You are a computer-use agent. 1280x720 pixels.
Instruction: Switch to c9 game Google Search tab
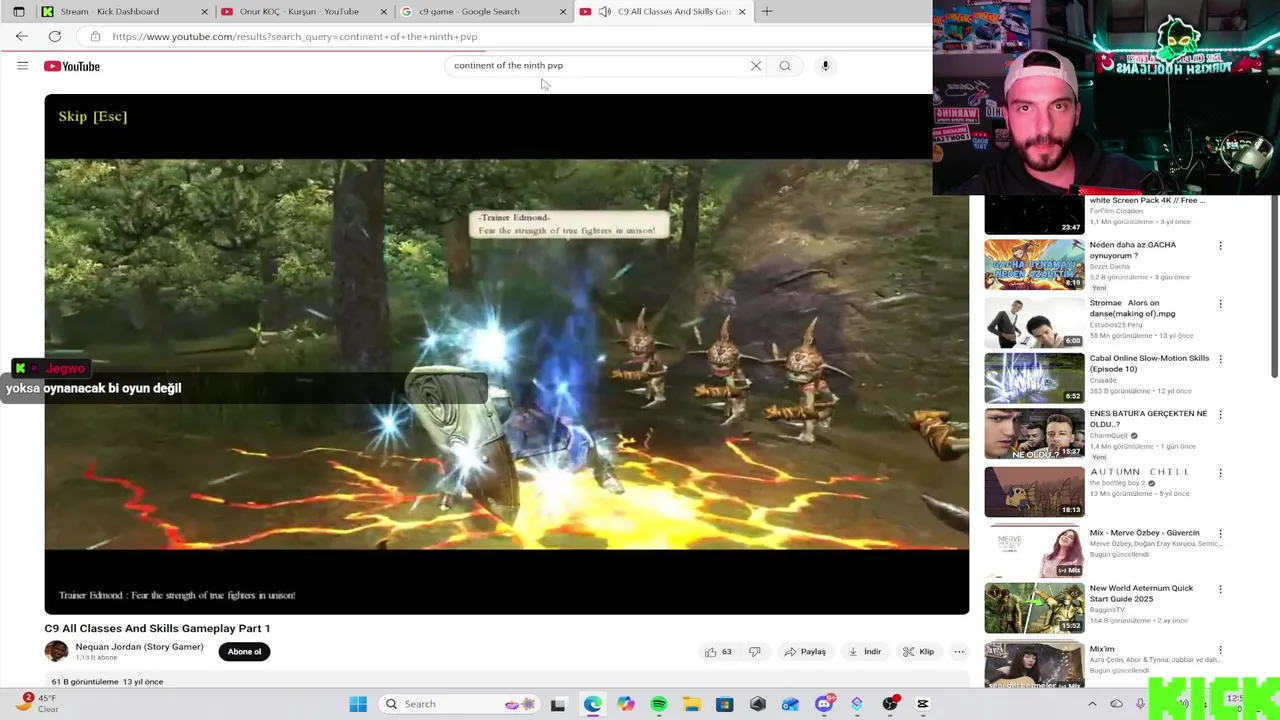[483, 12]
